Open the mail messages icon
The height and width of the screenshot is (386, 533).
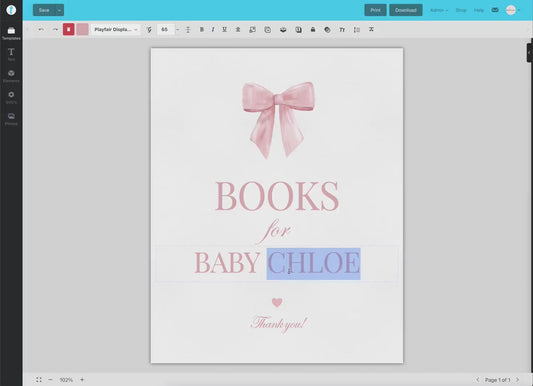(495, 10)
